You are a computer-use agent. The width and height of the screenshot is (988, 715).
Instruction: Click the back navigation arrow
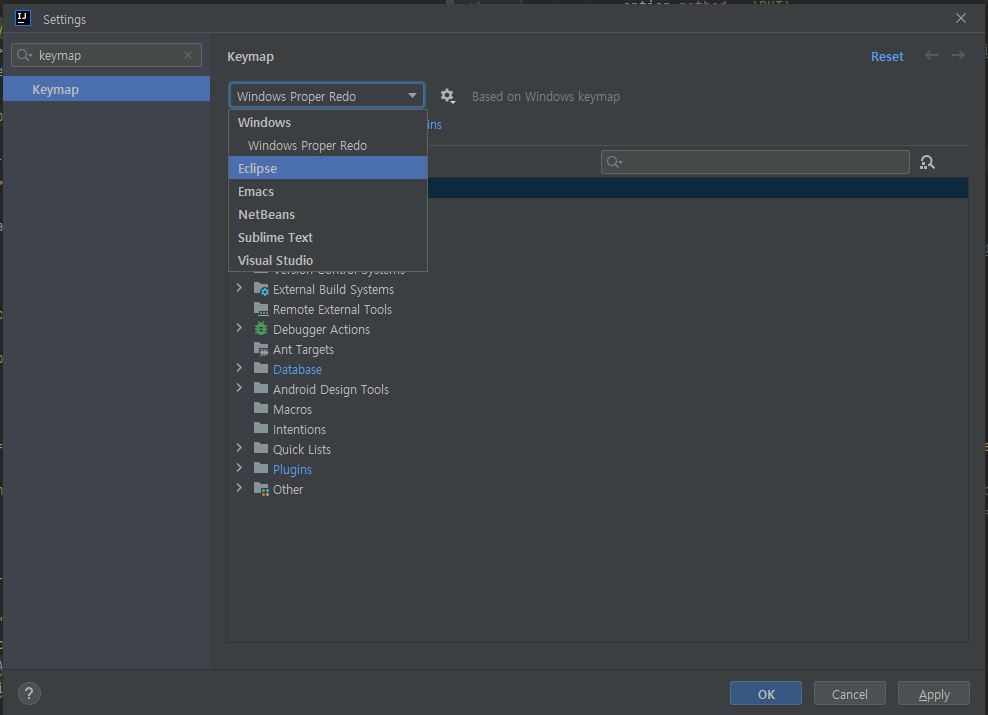(x=931, y=55)
